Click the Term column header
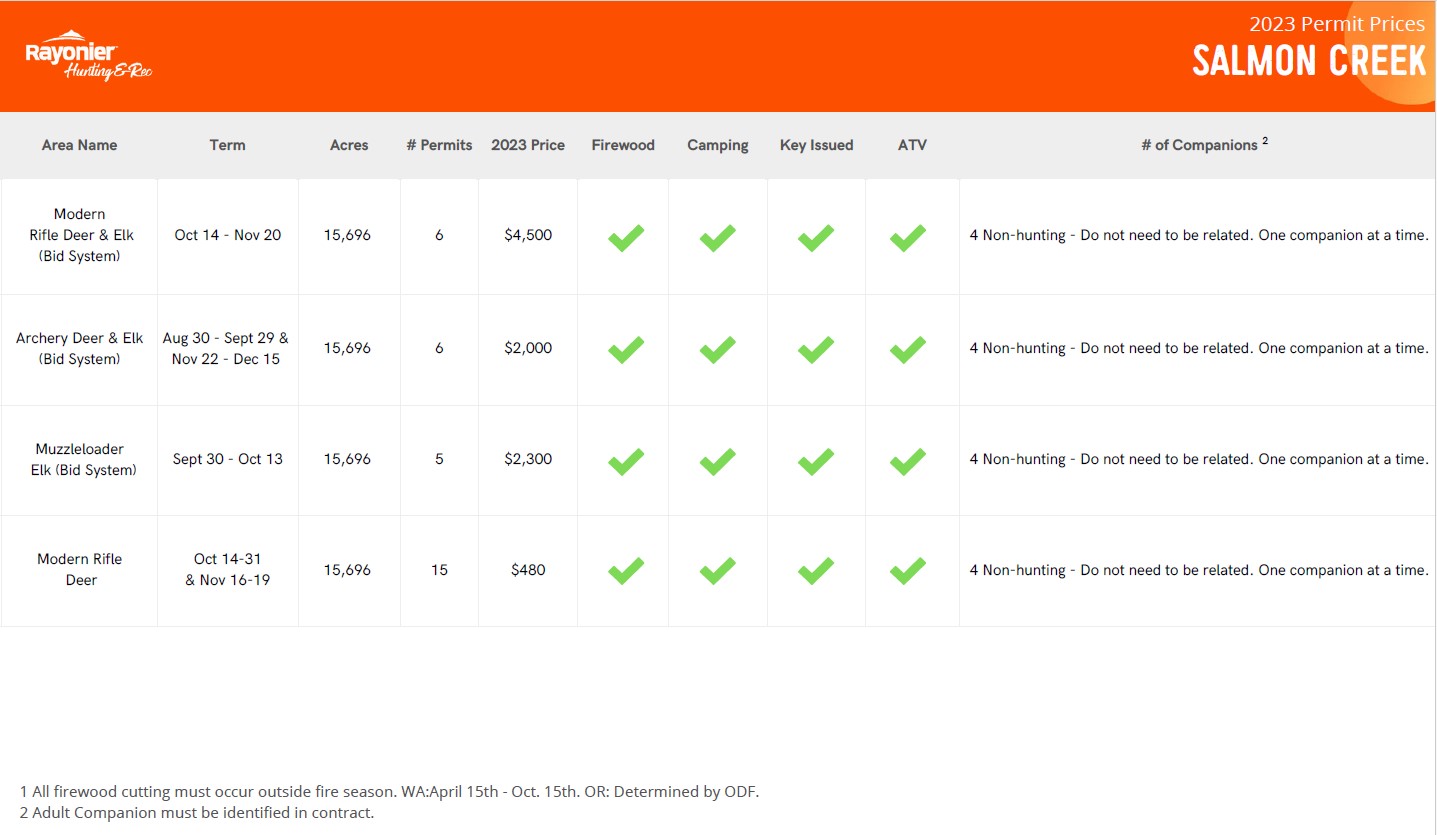The width and height of the screenshot is (1437, 835). point(227,145)
